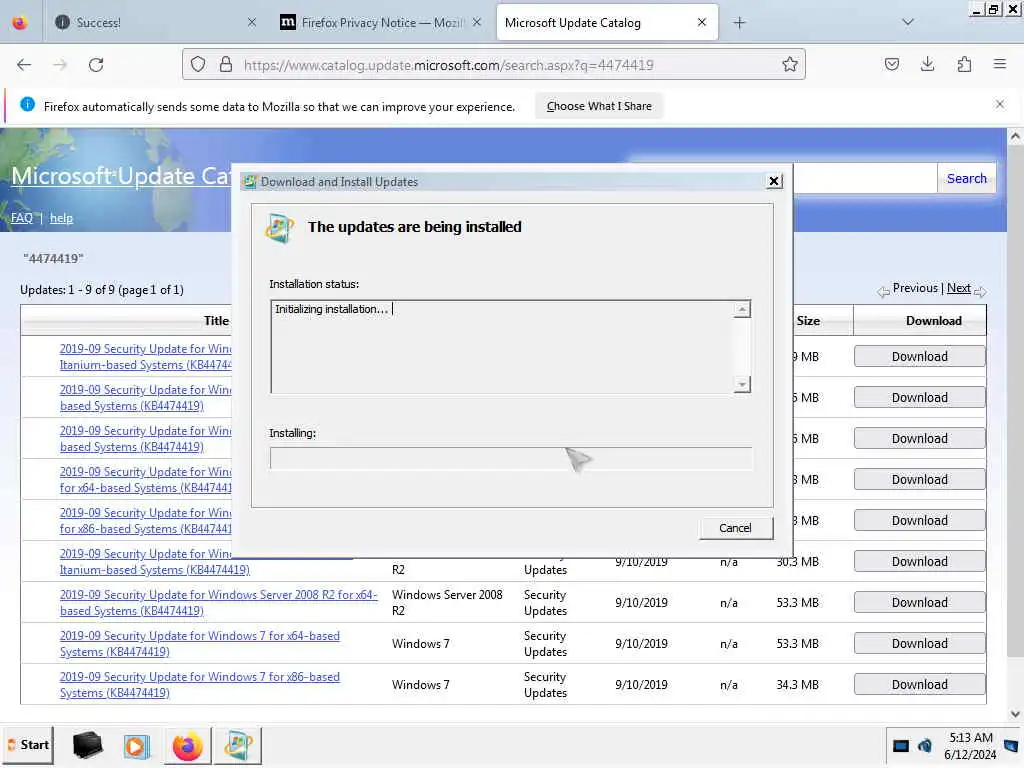Close the Microsoft Update Catalog tab
The image size is (1024, 768).
click(702, 23)
